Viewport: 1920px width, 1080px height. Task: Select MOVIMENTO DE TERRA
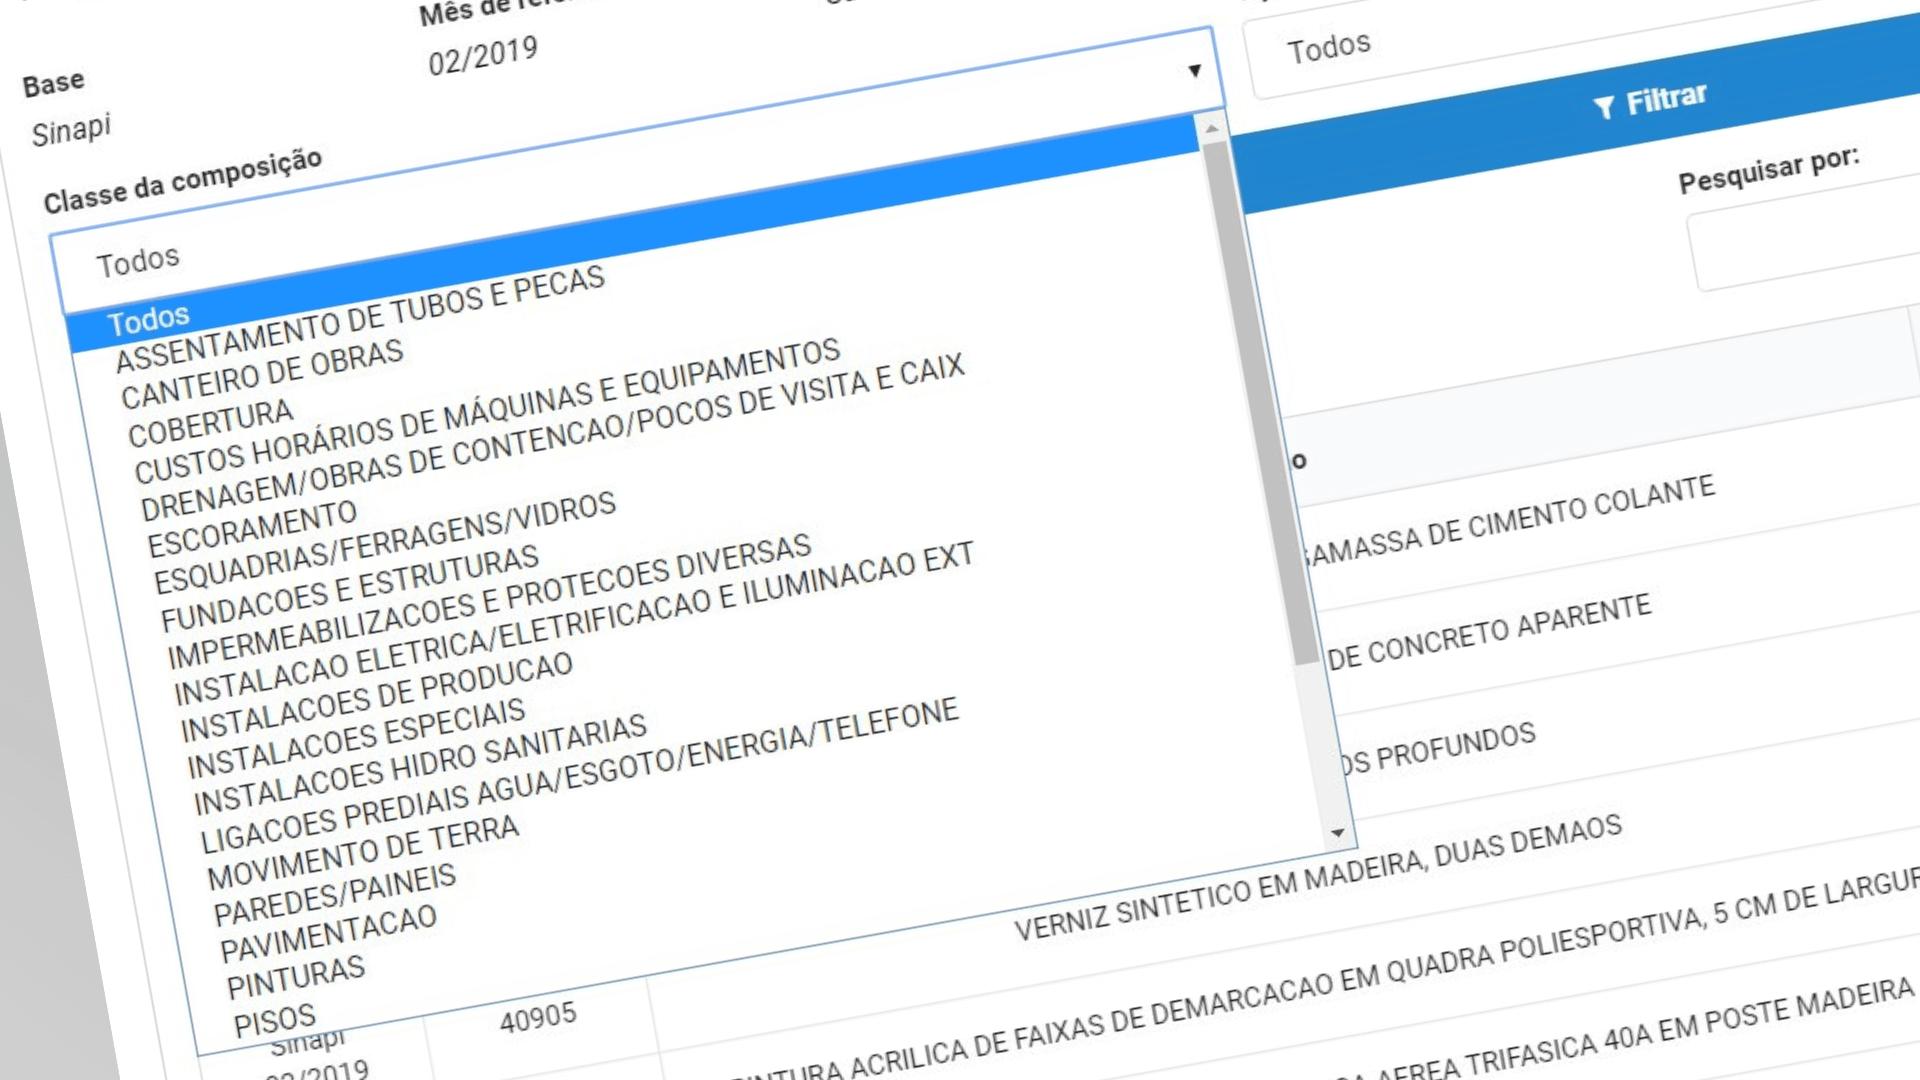(x=363, y=853)
